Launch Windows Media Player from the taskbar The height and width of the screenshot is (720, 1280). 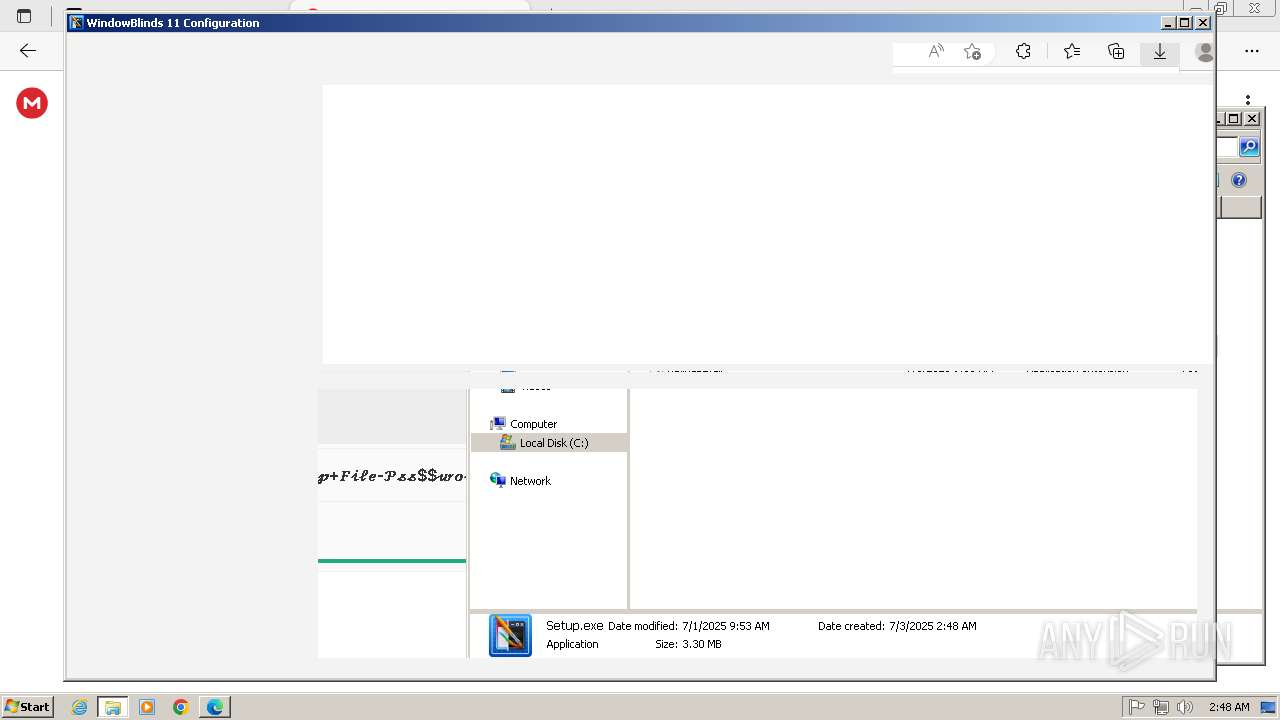click(147, 707)
